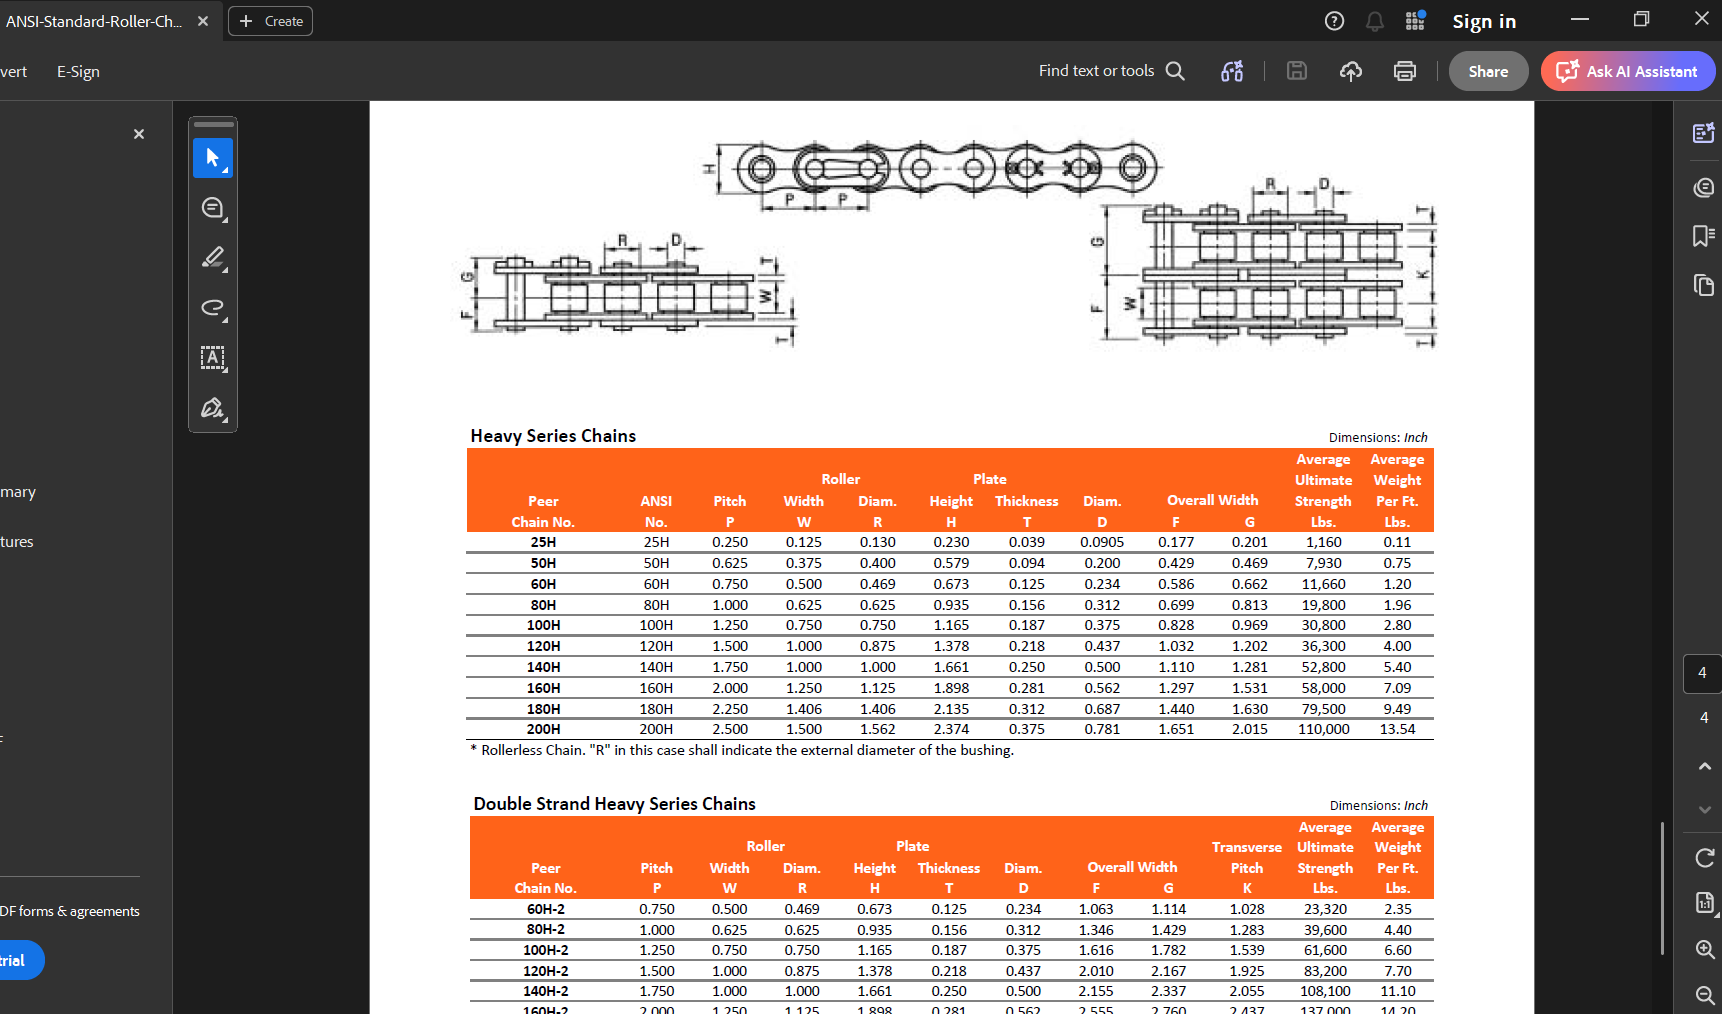1722x1014 pixels.
Task: Click the Heavy Series Chains heading
Action: [x=553, y=436]
